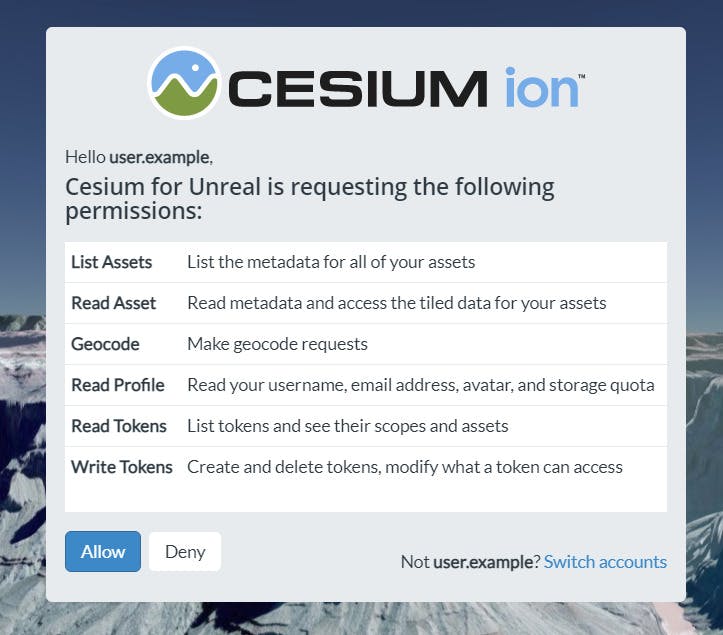Select the Read Asset permission label
Image resolution: width=723 pixels, height=635 pixels.
click(x=113, y=303)
